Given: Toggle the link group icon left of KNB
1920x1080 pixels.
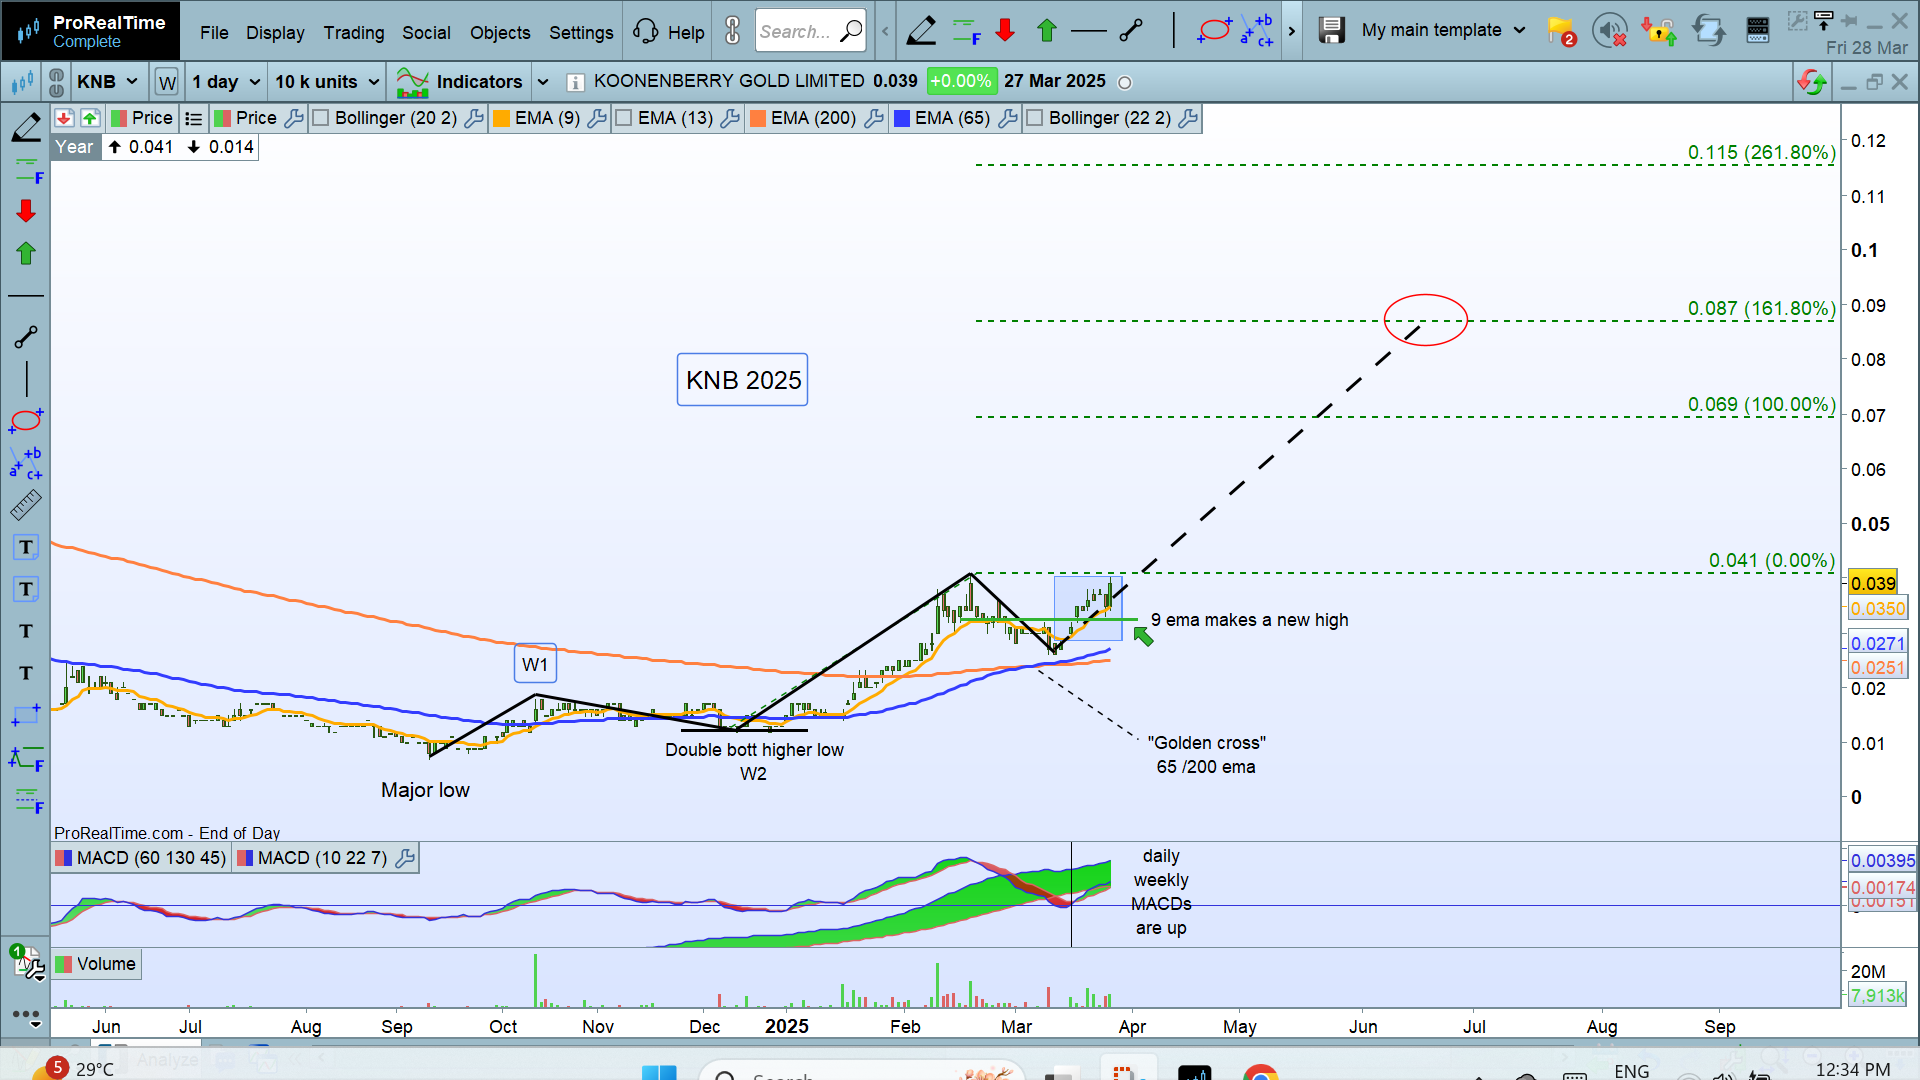Looking at the screenshot, I should point(56,82).
